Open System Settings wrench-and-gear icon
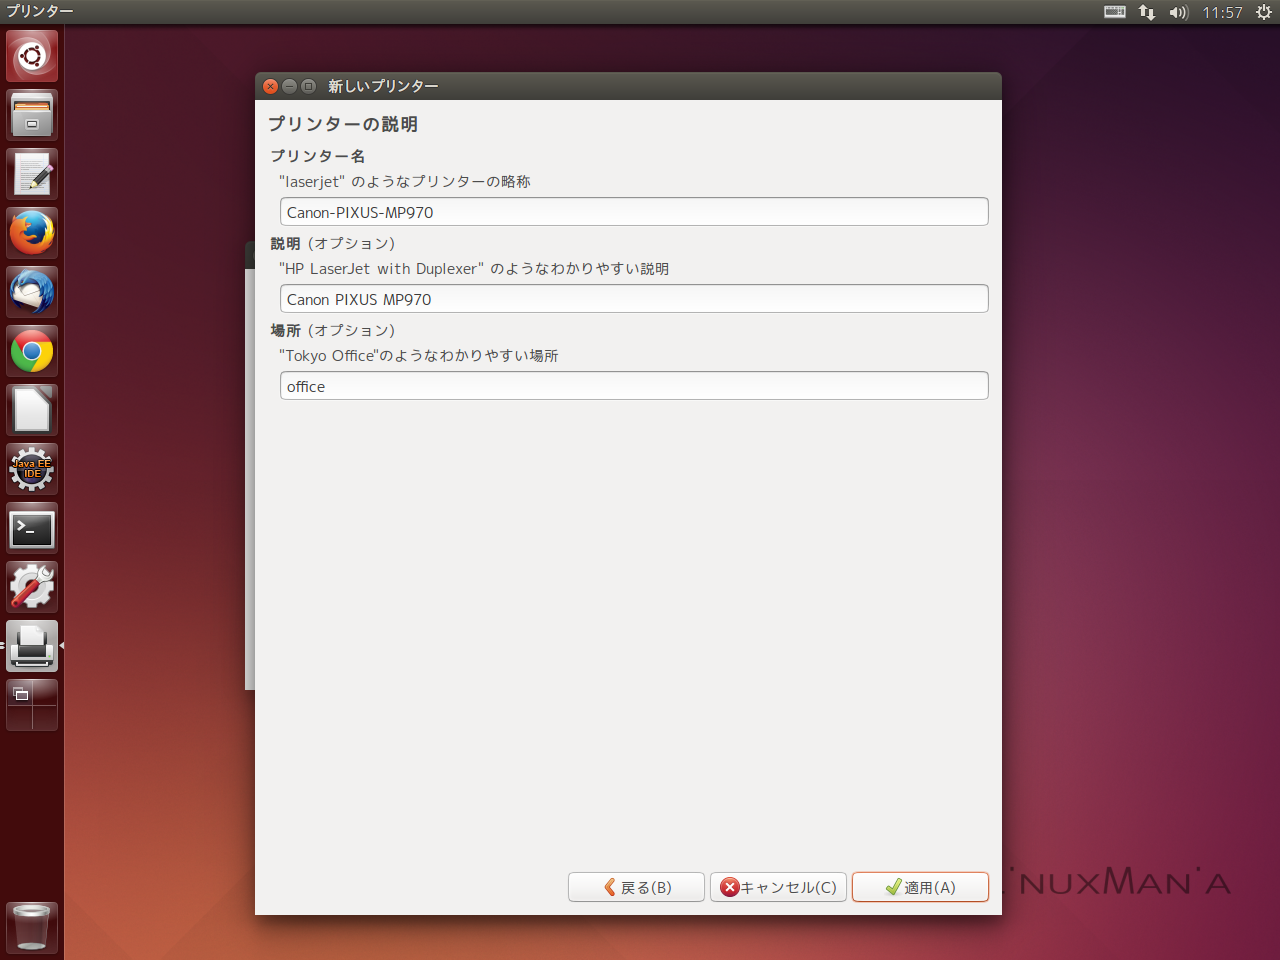The image size is (1280, 960). pyautogui.click(x=32, y=587)
